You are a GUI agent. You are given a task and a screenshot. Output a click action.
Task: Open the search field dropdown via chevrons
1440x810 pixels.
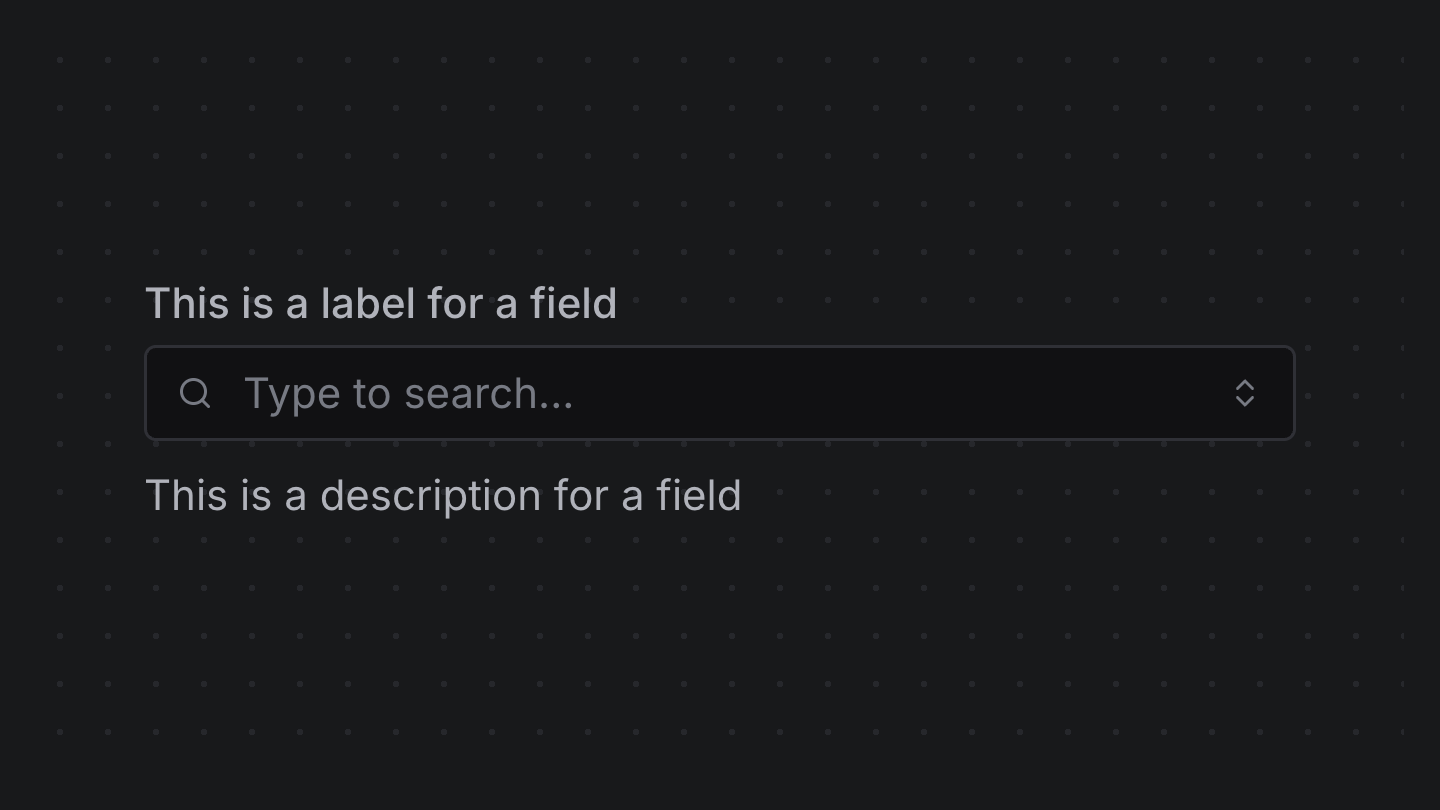tap(1244, 393)
